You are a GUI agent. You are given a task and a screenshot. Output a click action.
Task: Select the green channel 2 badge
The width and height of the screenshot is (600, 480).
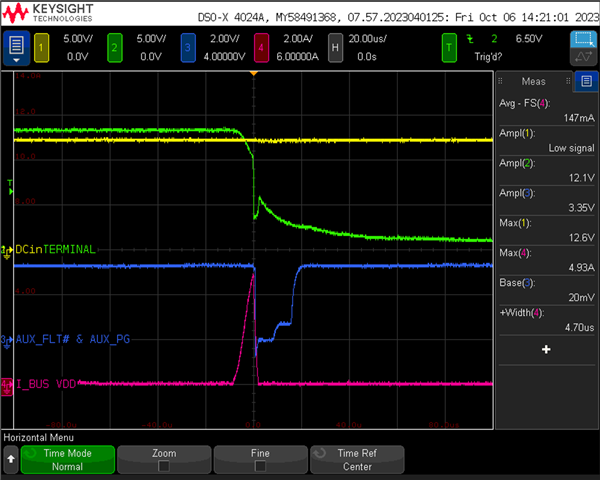click(x=114, y=48)
